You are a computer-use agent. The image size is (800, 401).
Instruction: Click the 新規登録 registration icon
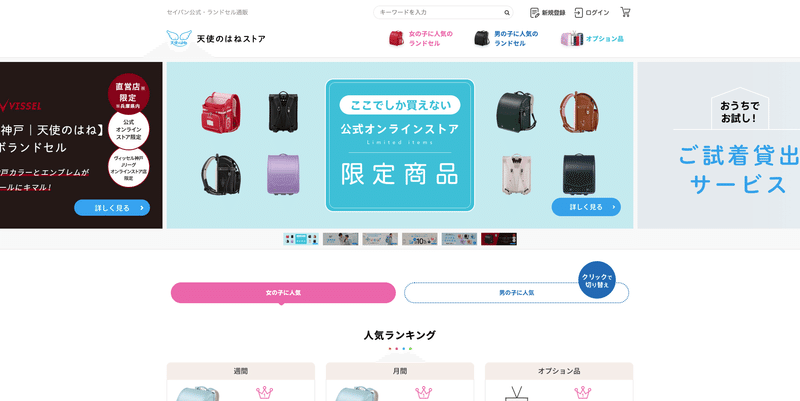534,13
